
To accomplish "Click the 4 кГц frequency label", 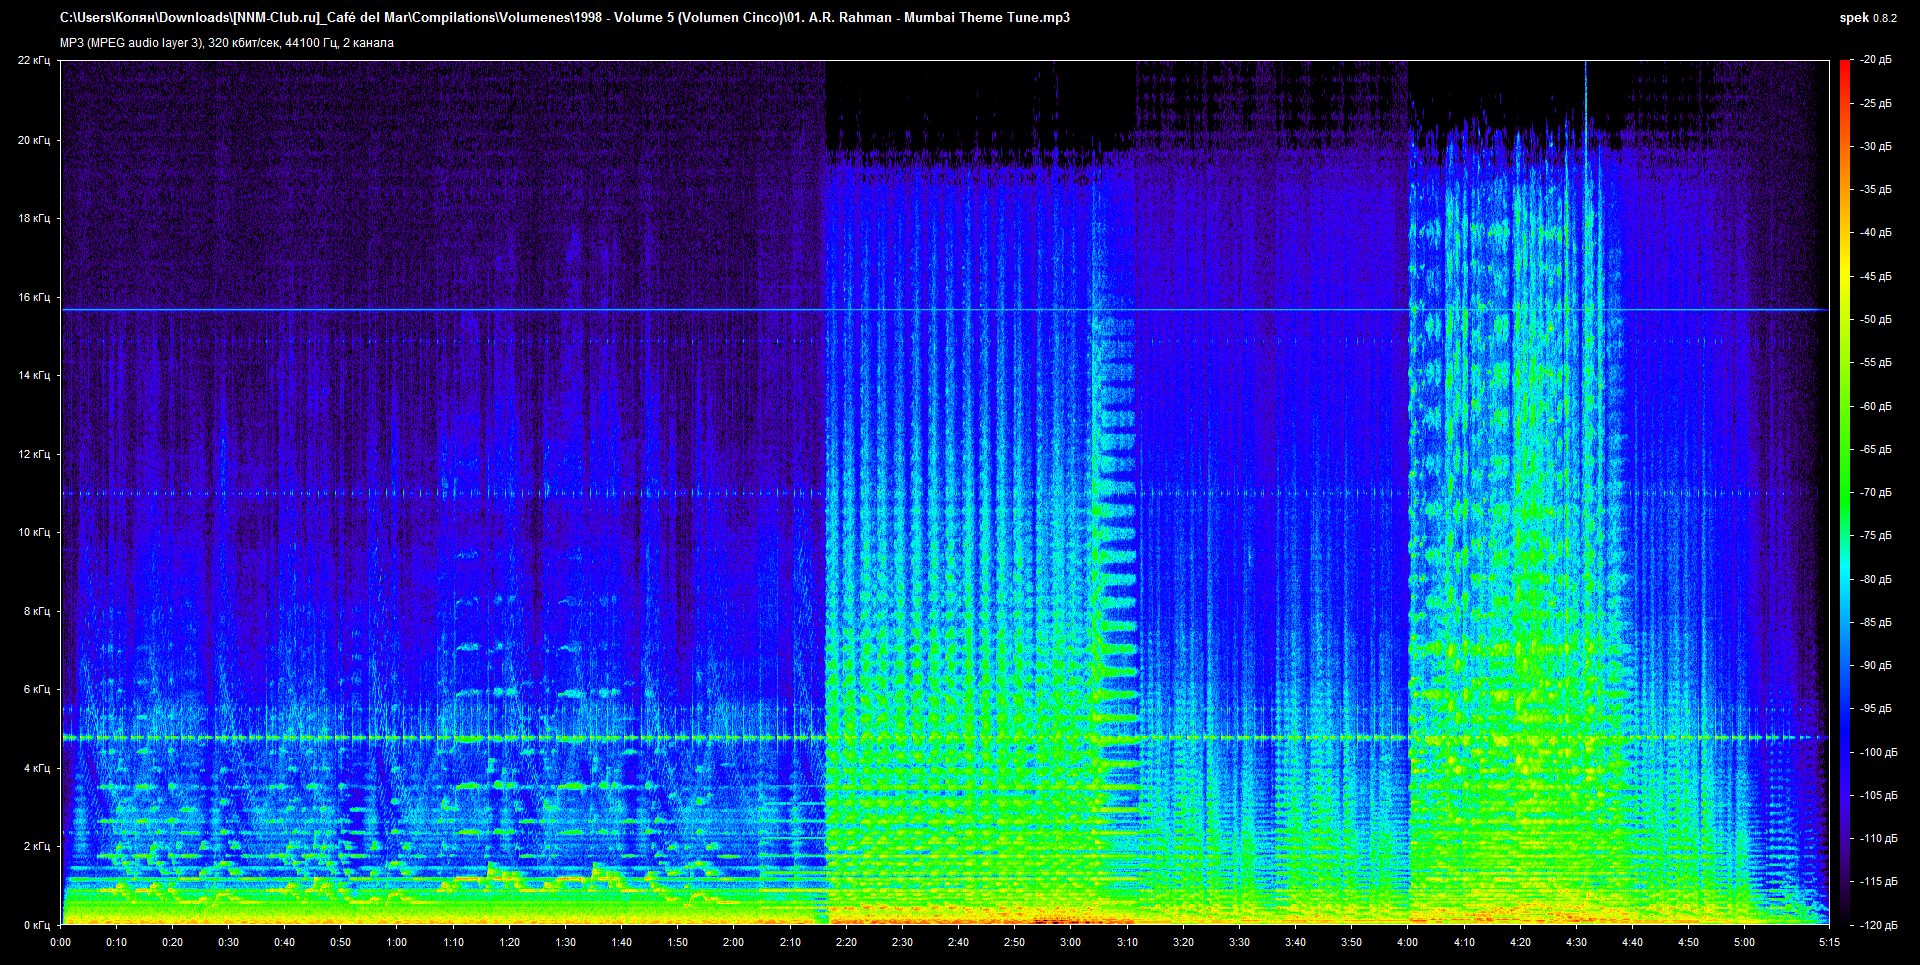I will pos(37,768).
